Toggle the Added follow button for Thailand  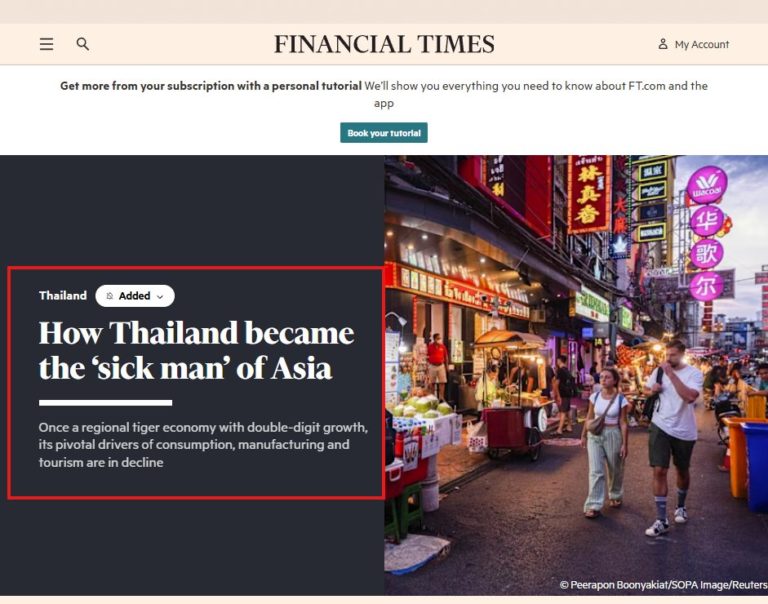coord(135,296)
